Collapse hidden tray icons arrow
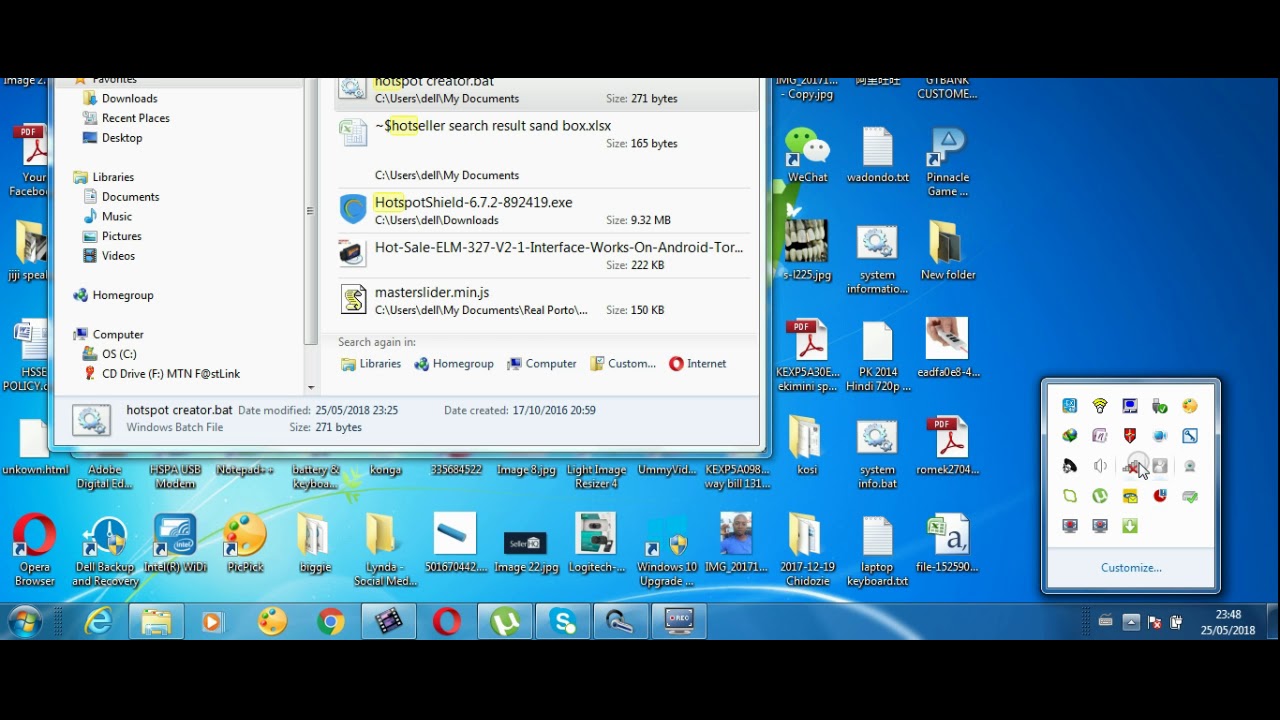This screenshot has width=1280, height=720. (1131, 622)
